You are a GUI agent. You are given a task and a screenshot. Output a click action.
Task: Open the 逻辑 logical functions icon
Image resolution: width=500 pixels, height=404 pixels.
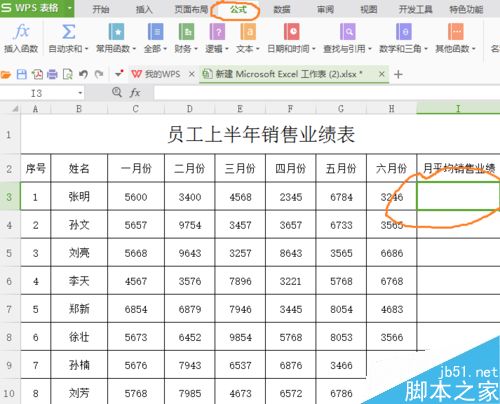point(217,32)
